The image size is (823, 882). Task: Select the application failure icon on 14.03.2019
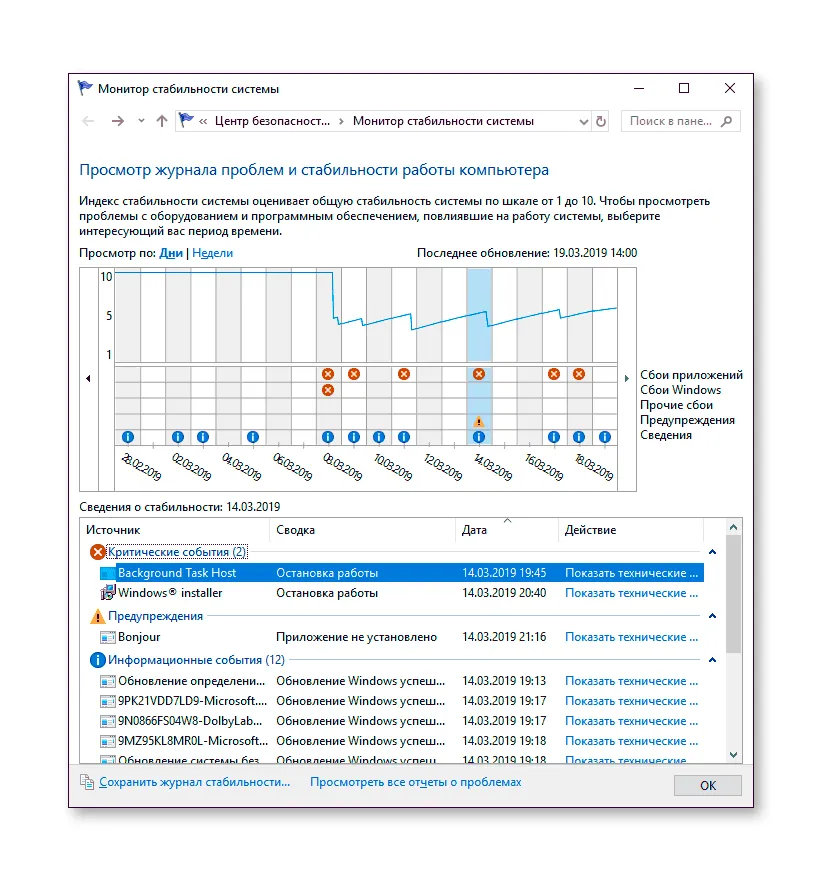click(x=479, y=374)
